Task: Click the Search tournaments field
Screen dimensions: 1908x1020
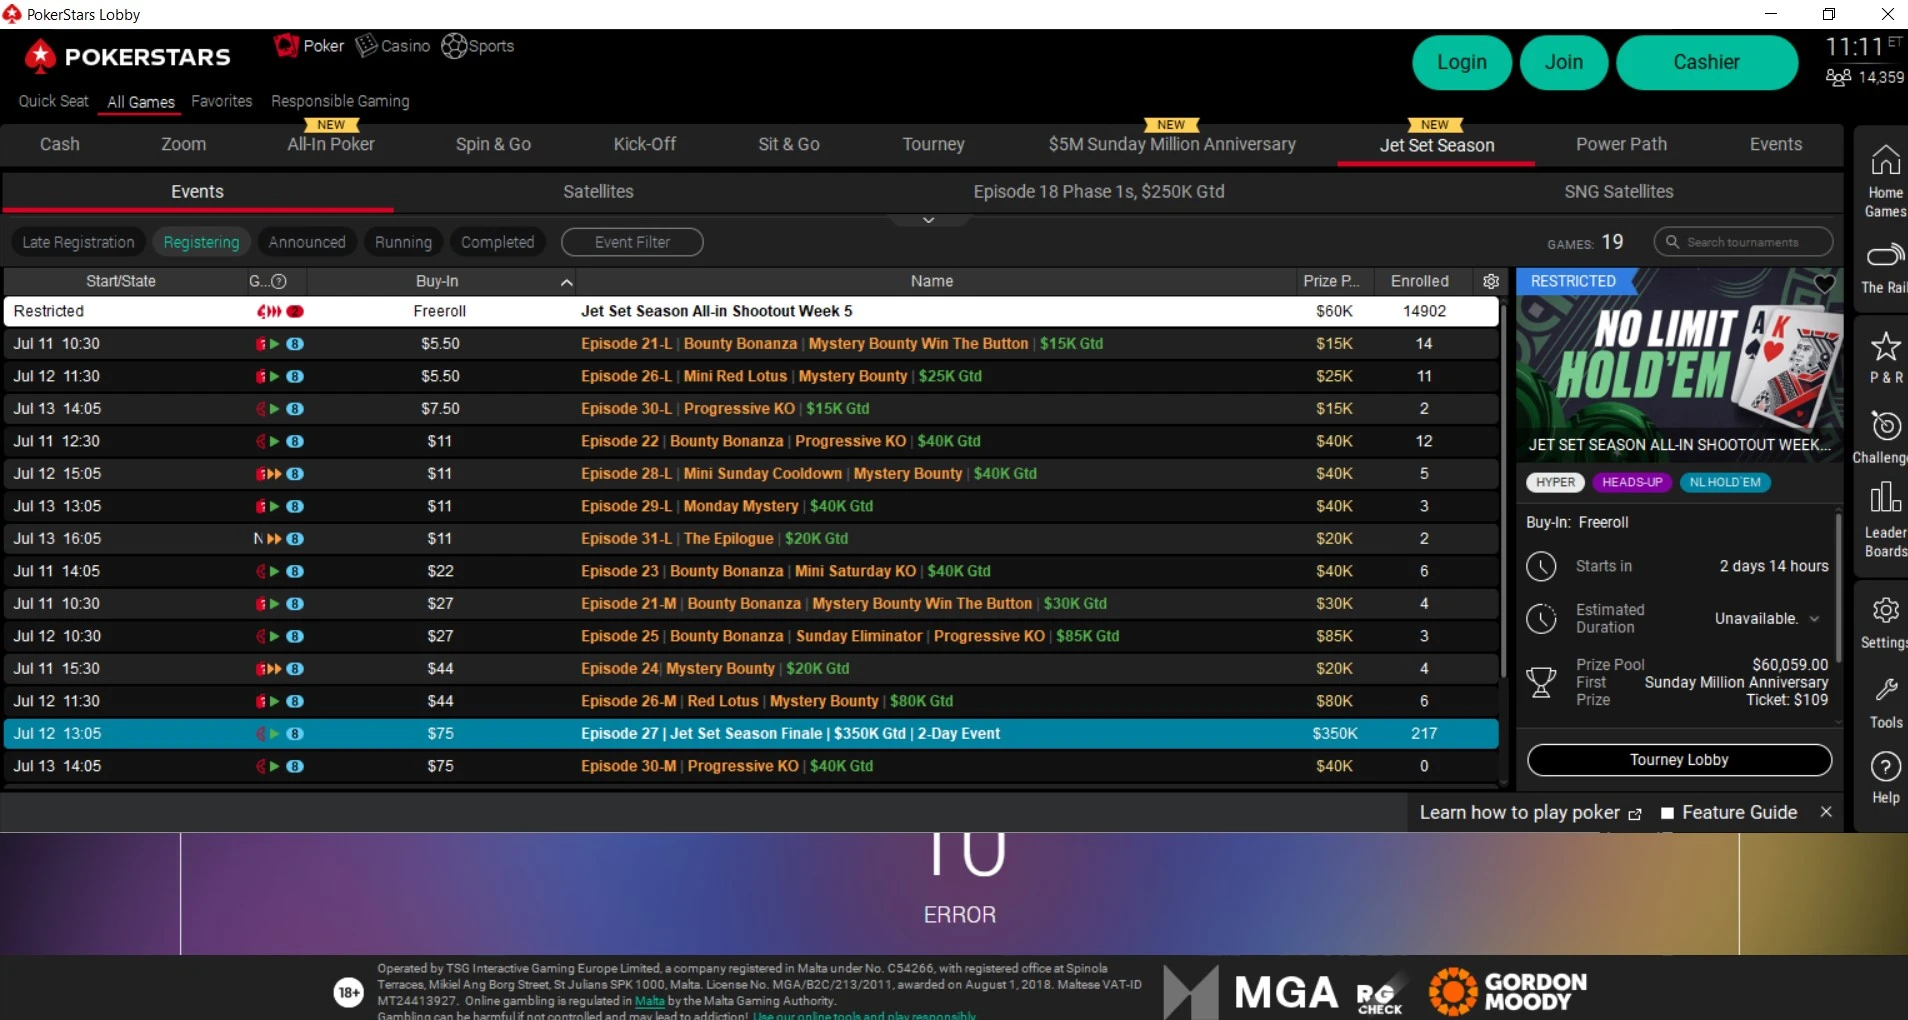Action: pyautogui.click(x=1743, y=242)
